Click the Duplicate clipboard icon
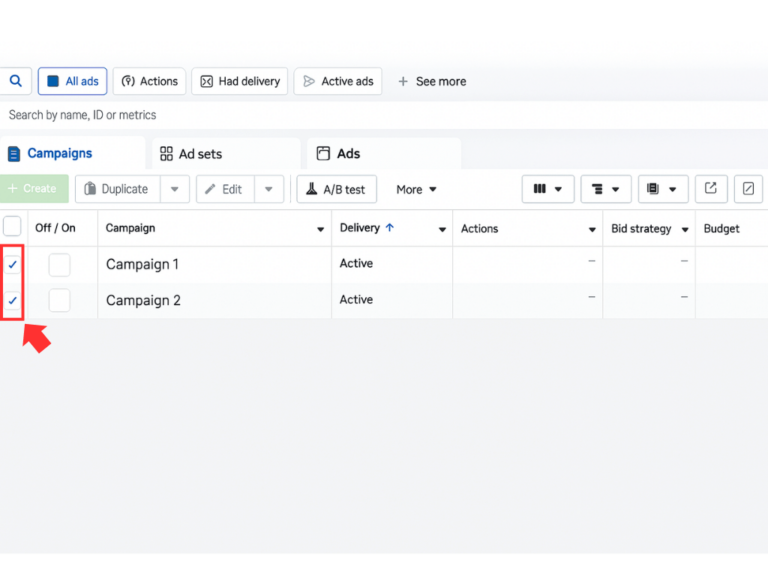Screen dimensions: 768x576 [x=90, y=189]
